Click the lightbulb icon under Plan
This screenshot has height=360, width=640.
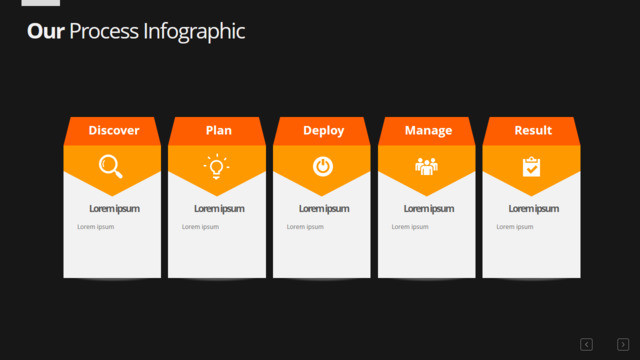(216, 167)
